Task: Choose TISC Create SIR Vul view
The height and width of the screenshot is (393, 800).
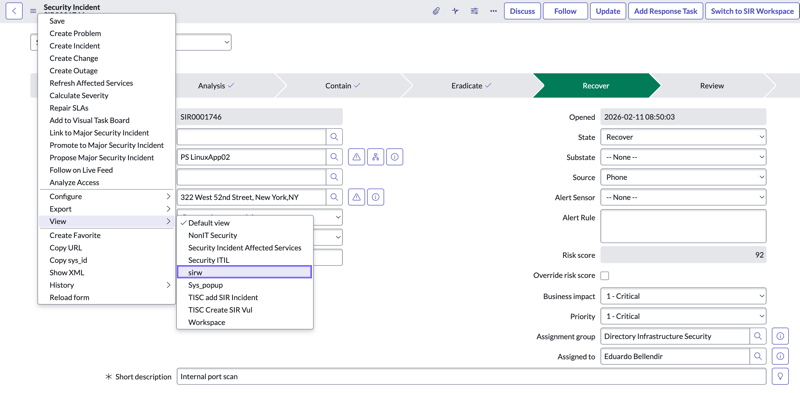Action: pyautogui.click(x=244, y=309)
